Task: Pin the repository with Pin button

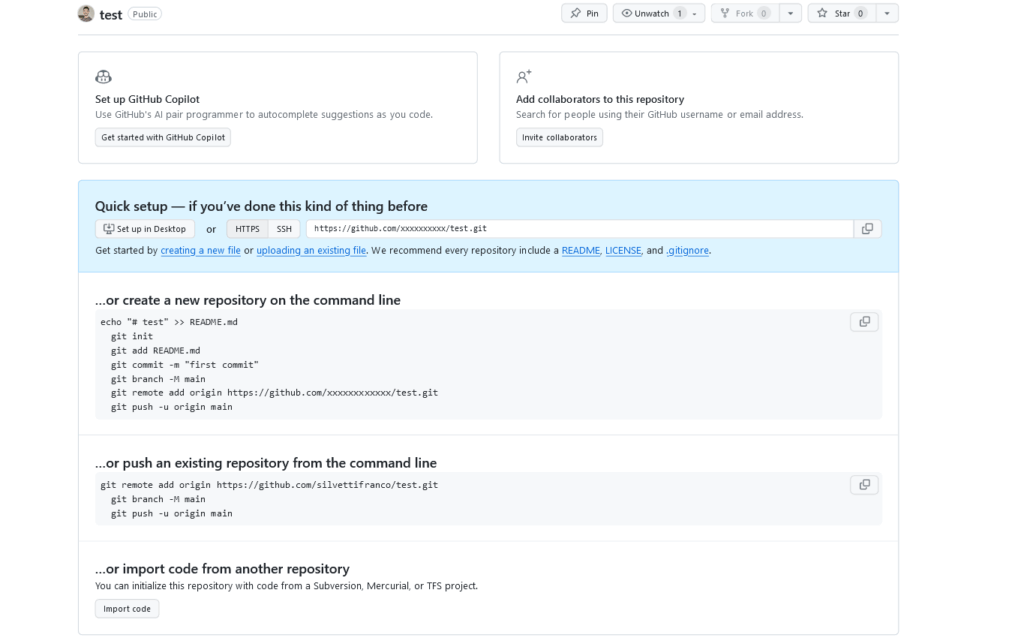Action: [x=584, y=13]
